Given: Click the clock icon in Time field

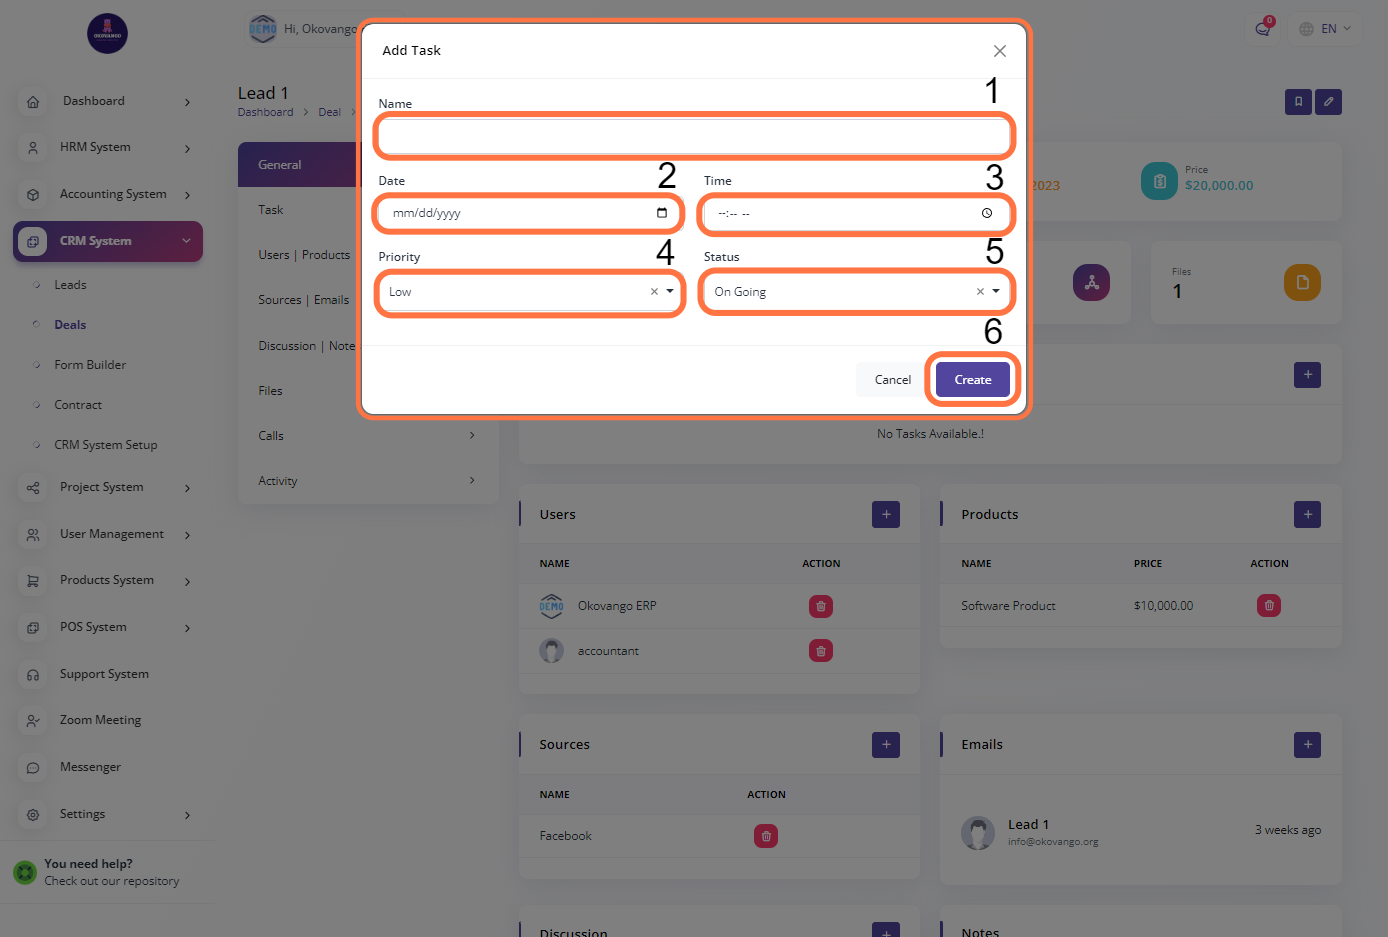Looking at the screenshot, I should pyautogui.click(x=986, y=213).
